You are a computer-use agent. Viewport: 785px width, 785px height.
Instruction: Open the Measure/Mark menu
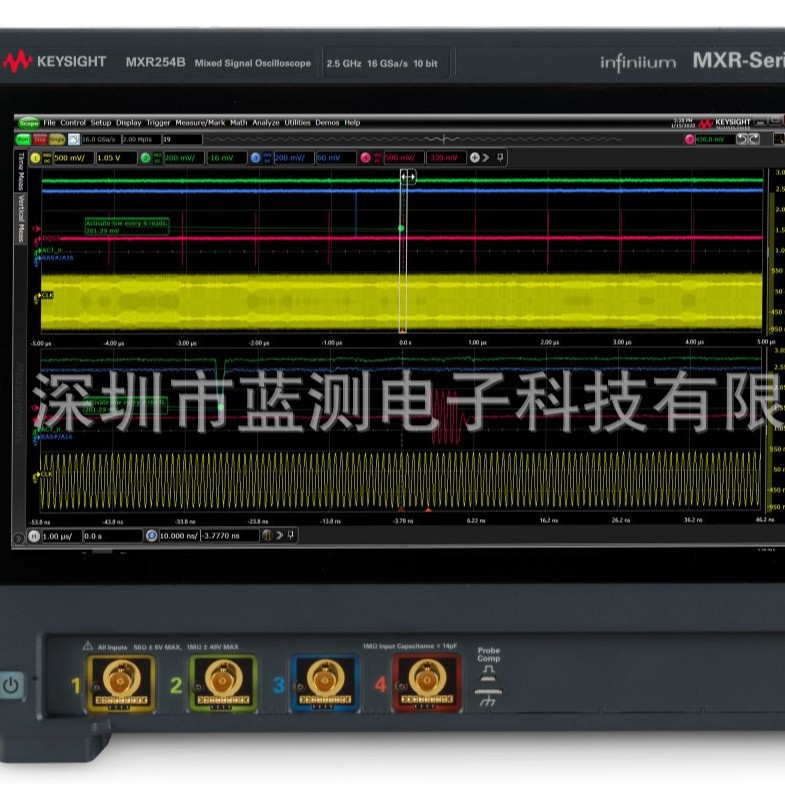[x=200, y=123]
